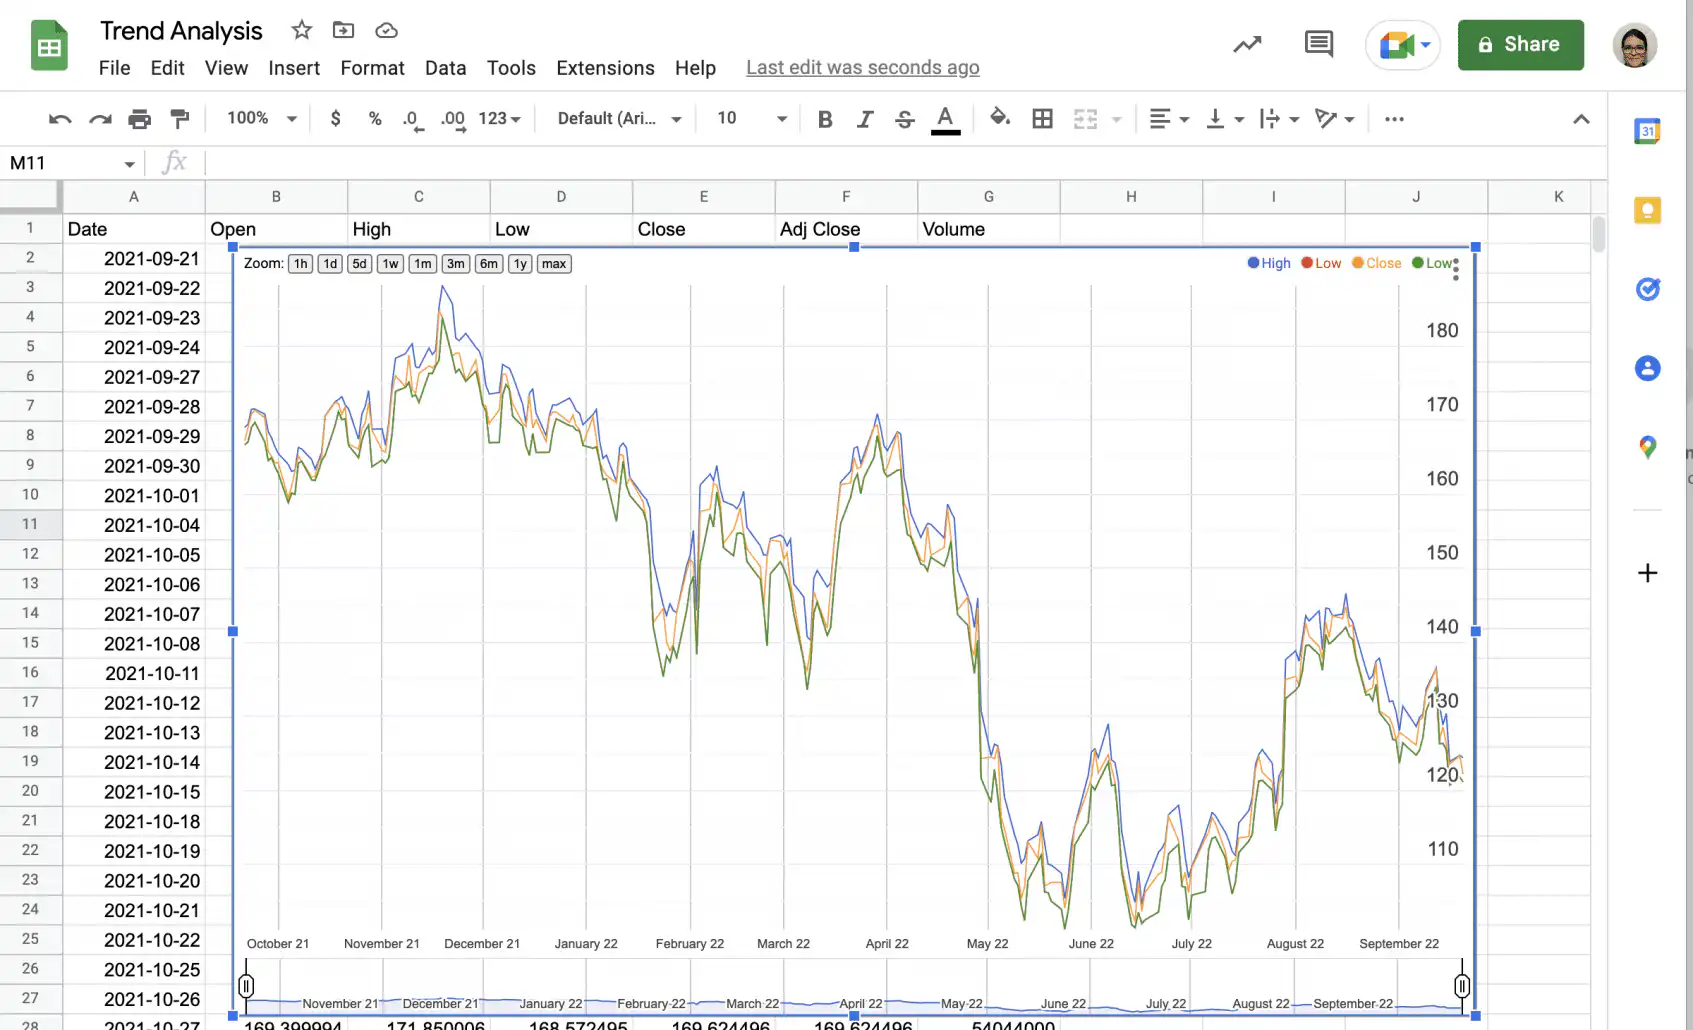Image resolution: width=1693 pixels, height=1030 pixels.
Task: Click the Name Box showing M11
Action: [72, 163]
